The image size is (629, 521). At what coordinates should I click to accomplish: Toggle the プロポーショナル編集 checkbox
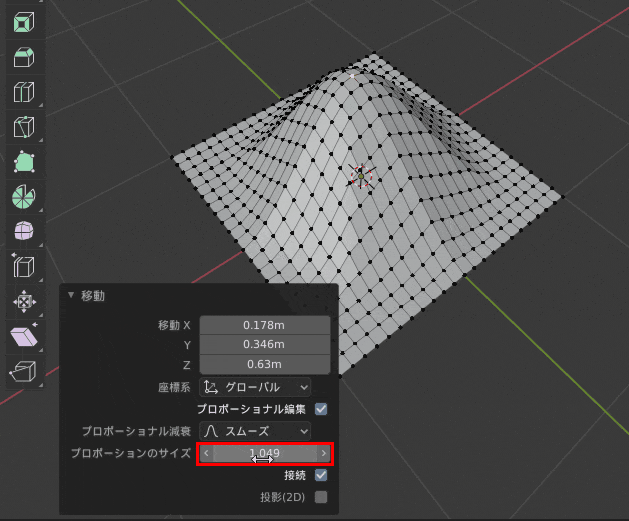321,409
